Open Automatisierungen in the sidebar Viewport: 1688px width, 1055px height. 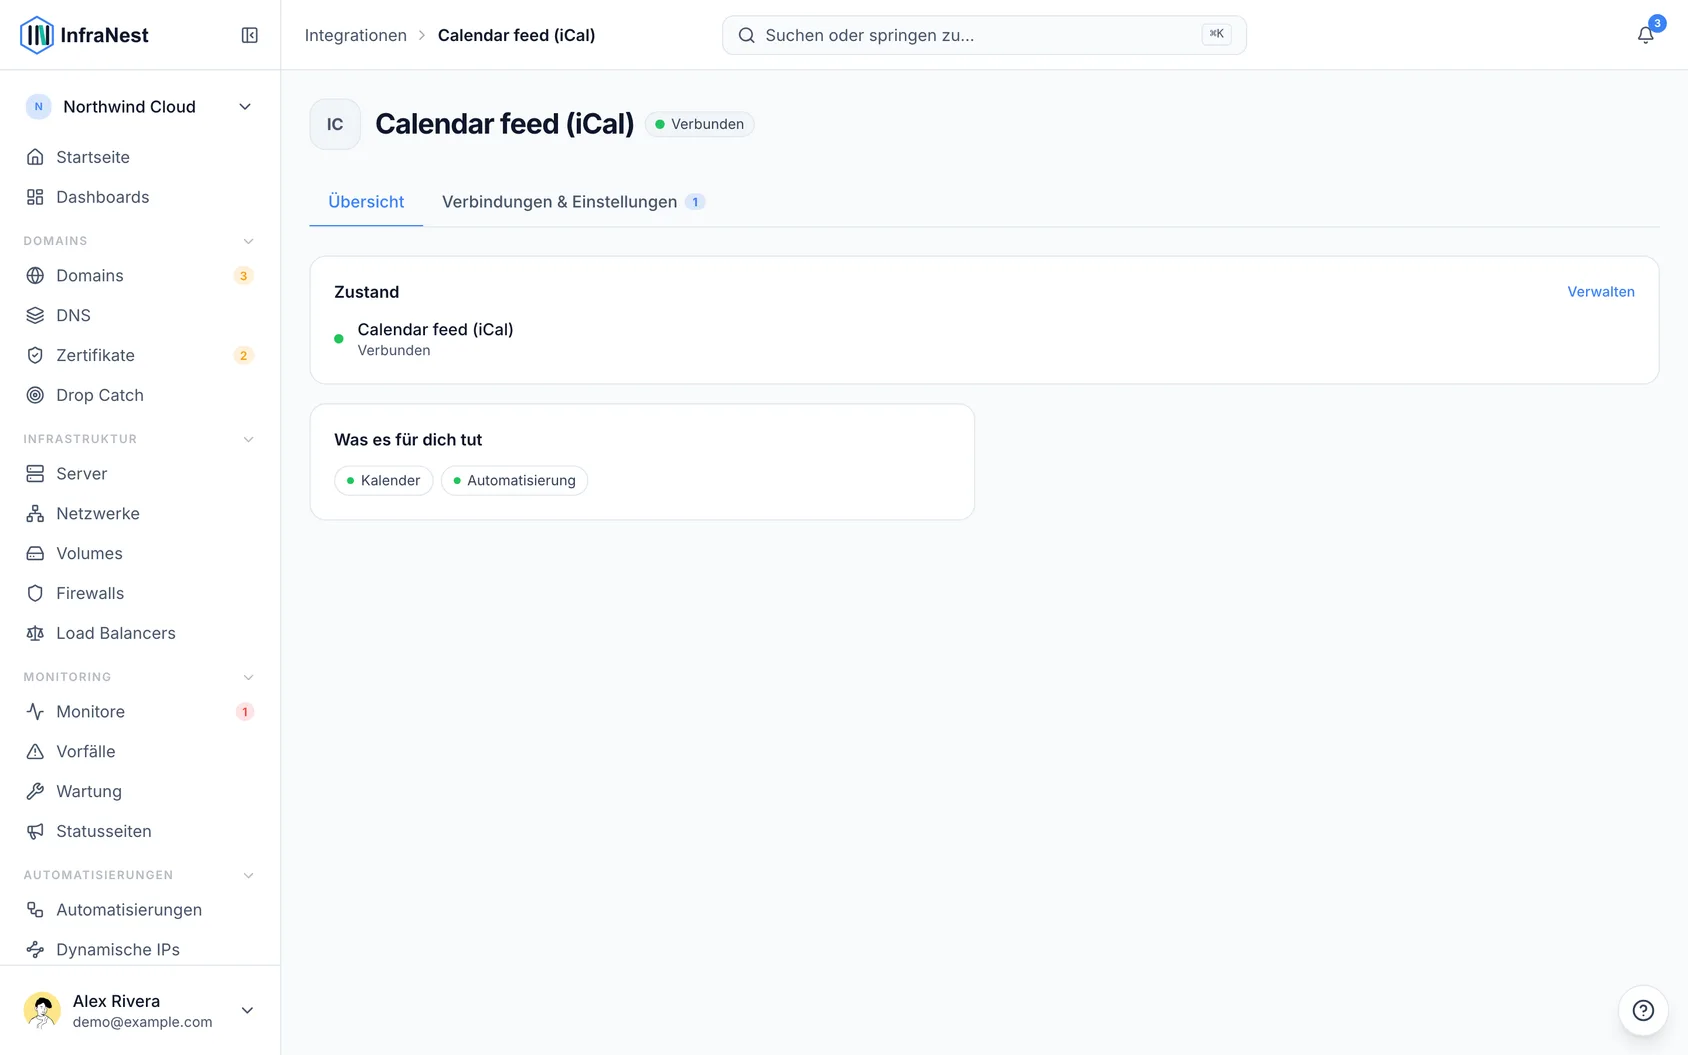pyautogui.click(x=140, y=909)
